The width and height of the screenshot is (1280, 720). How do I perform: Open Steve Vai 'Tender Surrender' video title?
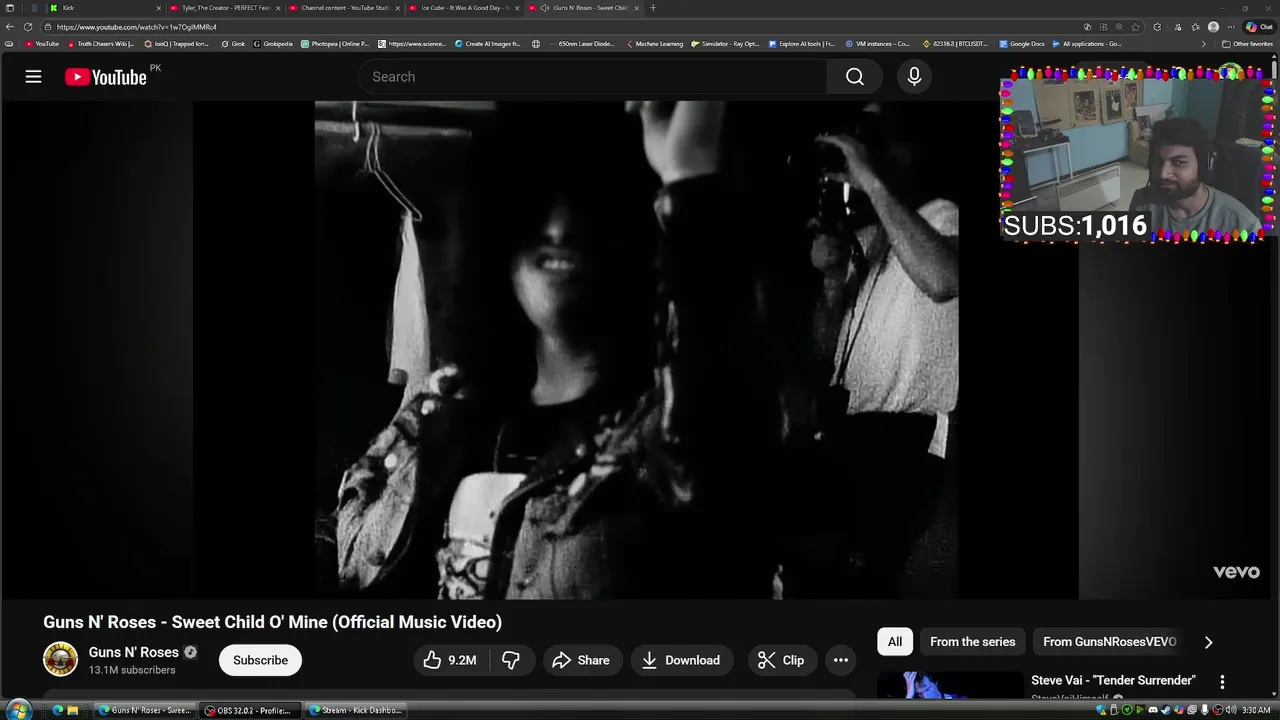(1113, 680)
